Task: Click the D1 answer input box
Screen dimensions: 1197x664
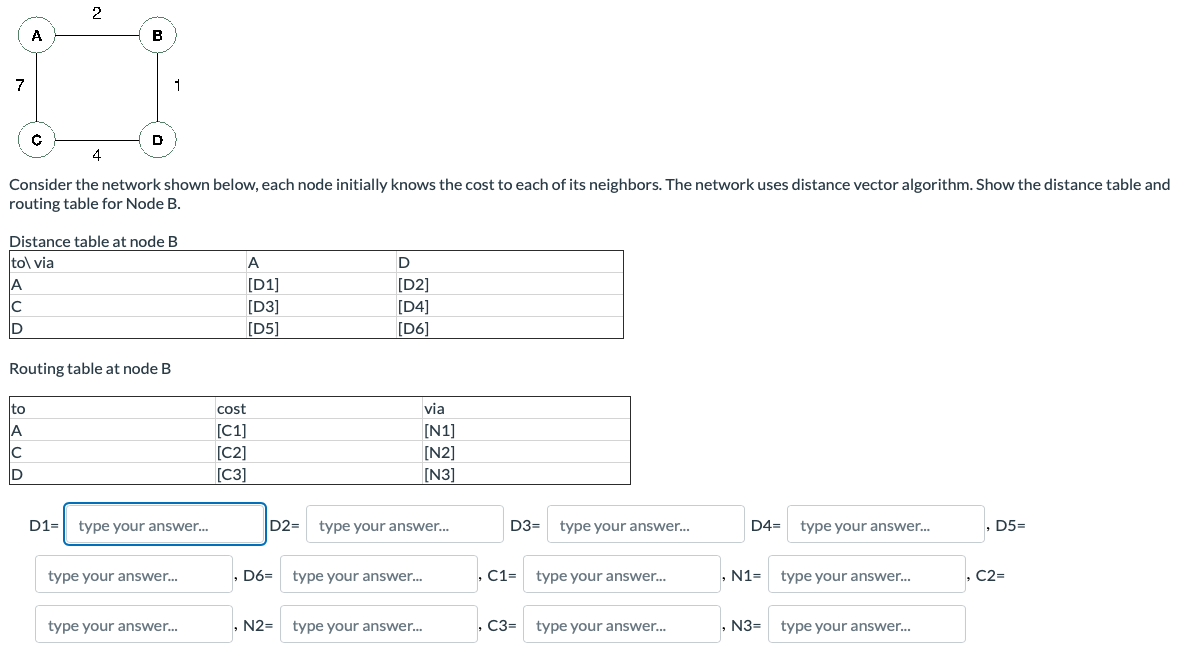Action: tap(165, 524)
